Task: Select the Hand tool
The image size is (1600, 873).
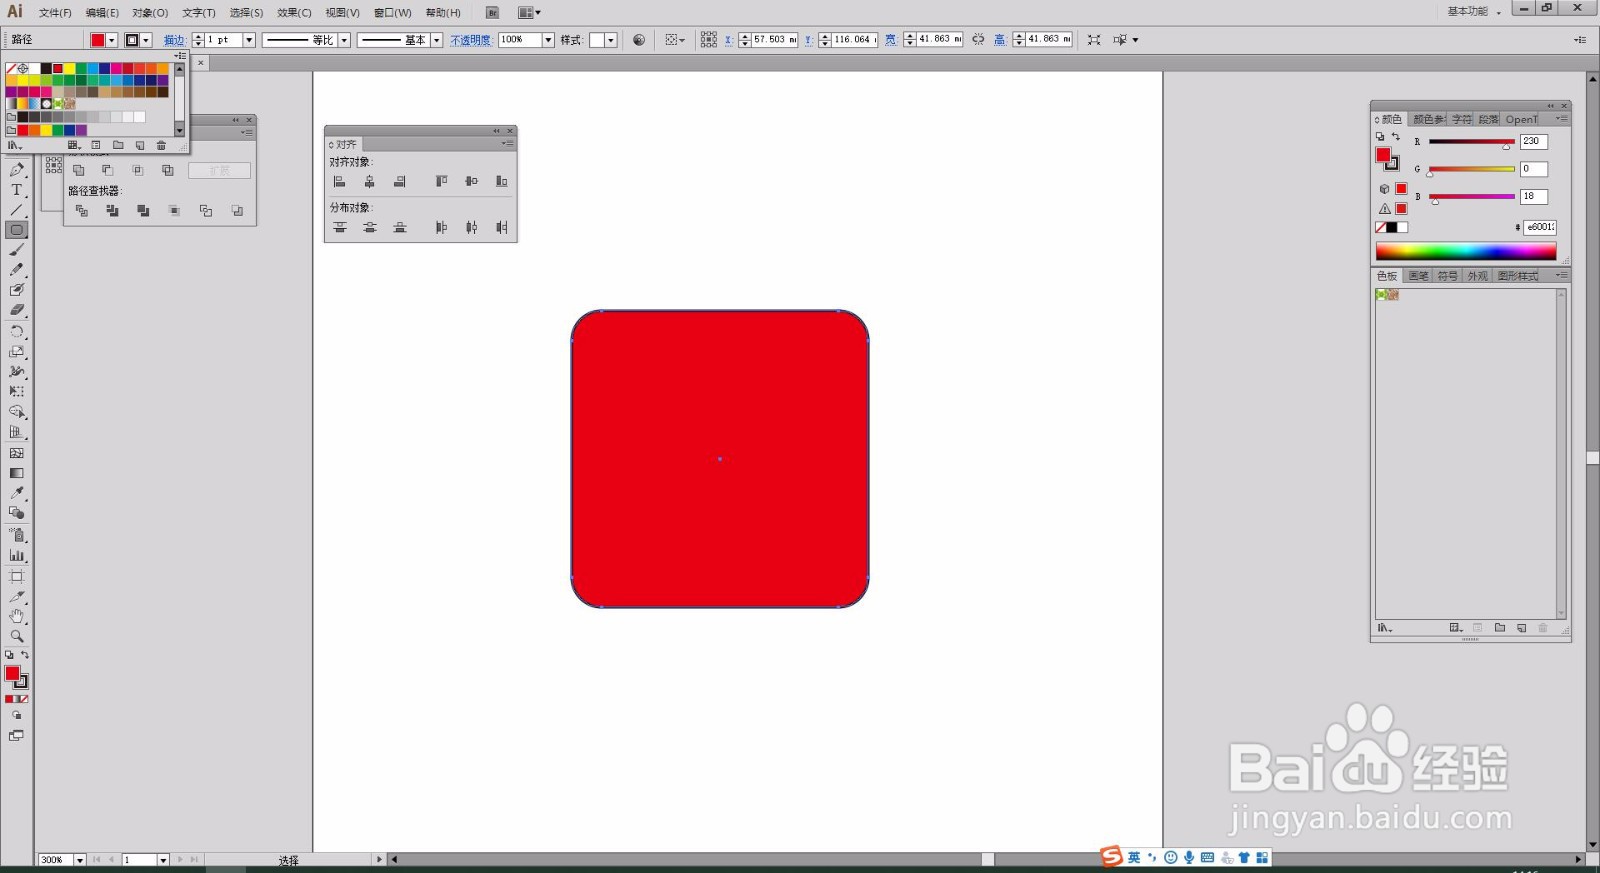Action: [x=17, y=616]
